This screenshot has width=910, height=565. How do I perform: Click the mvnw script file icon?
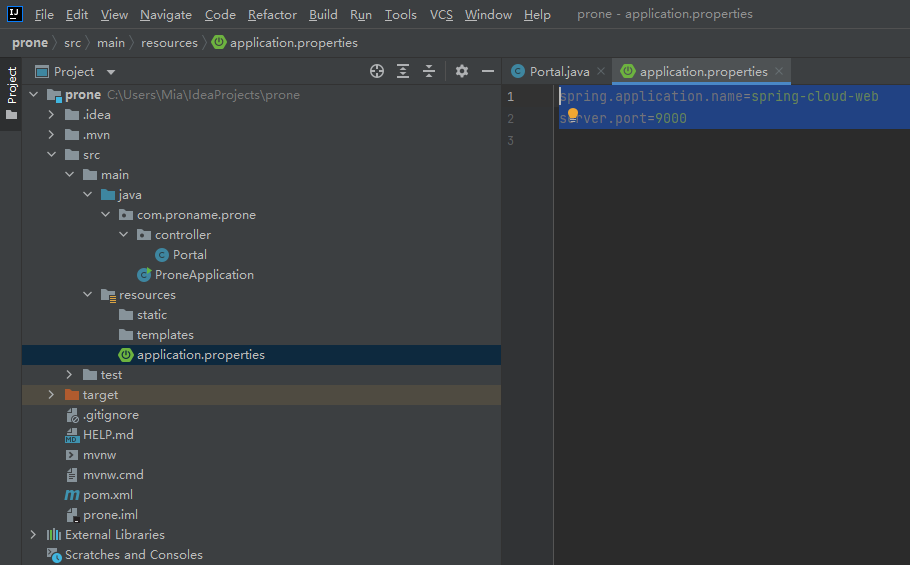click(71, 455)
